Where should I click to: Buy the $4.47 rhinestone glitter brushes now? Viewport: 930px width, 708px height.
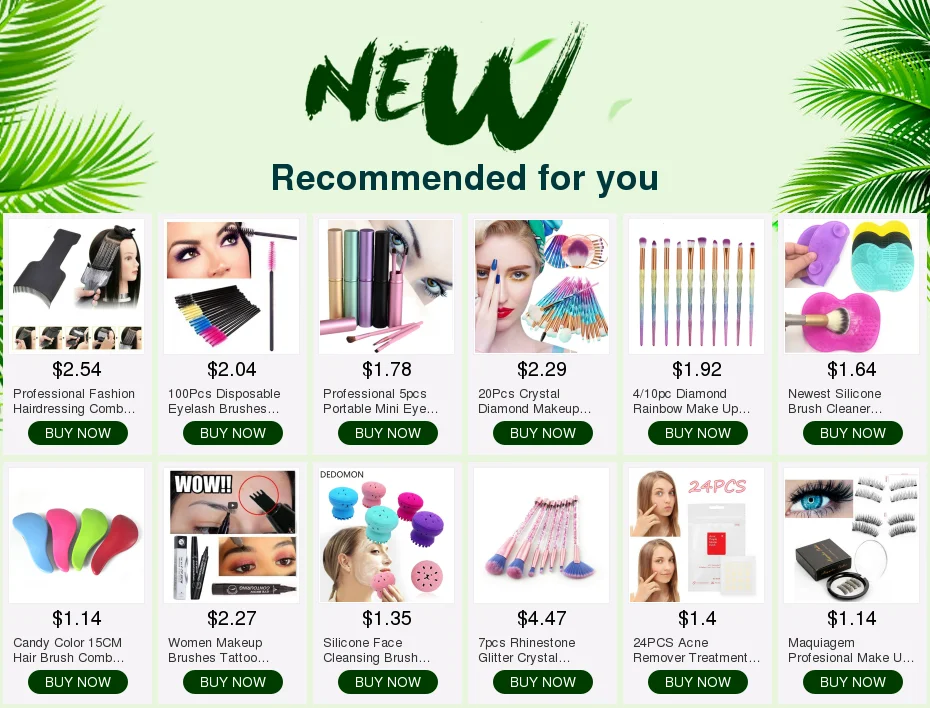pyautogui.click(x=543, y=682)
